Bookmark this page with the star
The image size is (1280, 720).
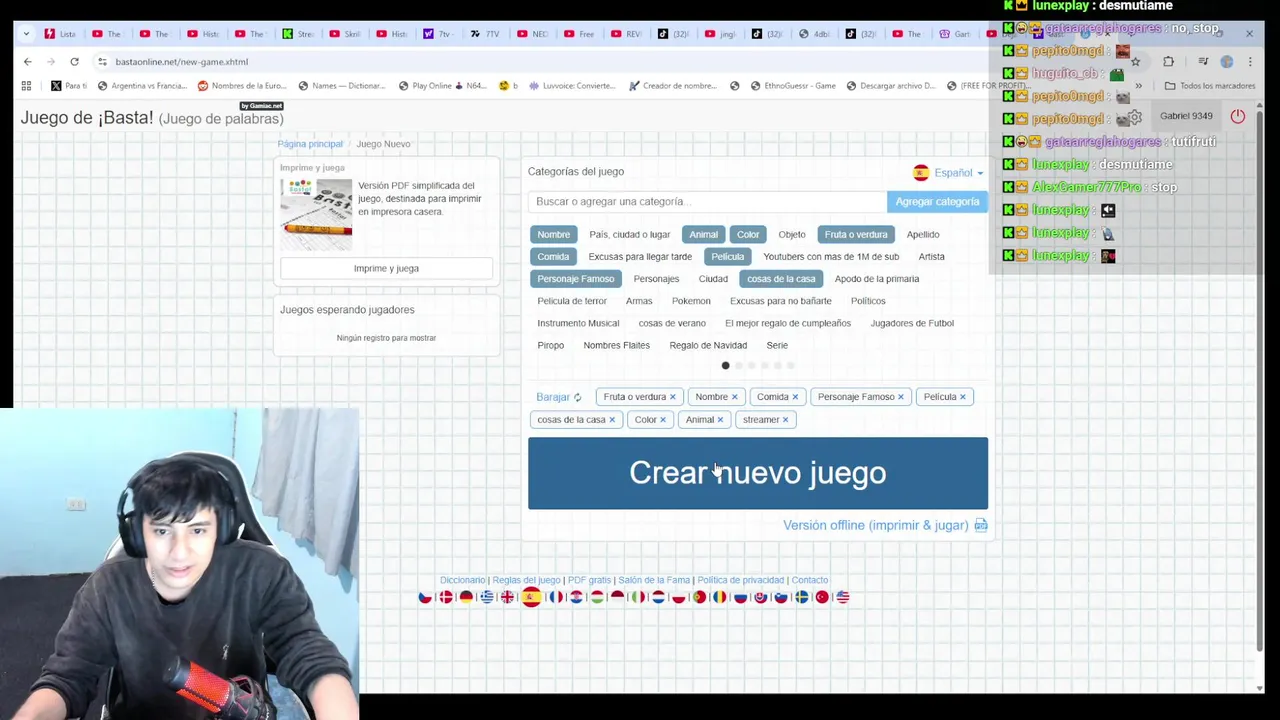pos(1135,62)
